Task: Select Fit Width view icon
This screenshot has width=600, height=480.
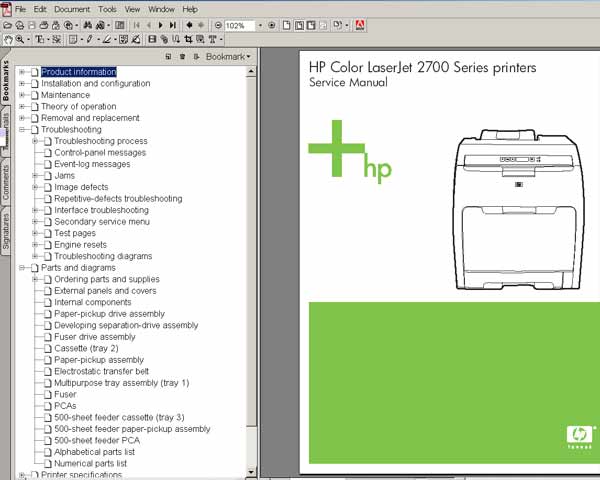Action: pos(311,26)
